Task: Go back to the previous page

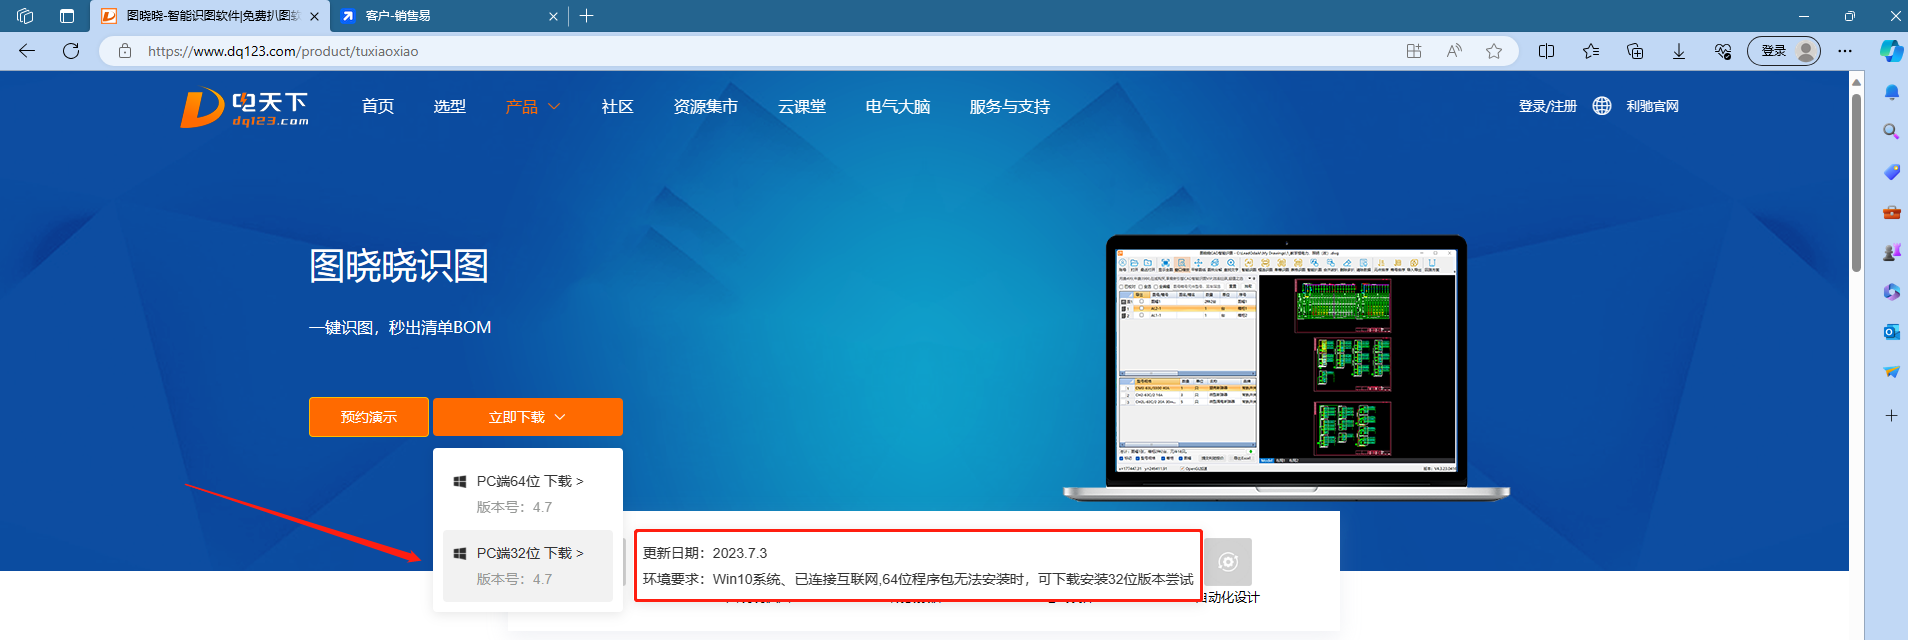Action: coord(27,51)
